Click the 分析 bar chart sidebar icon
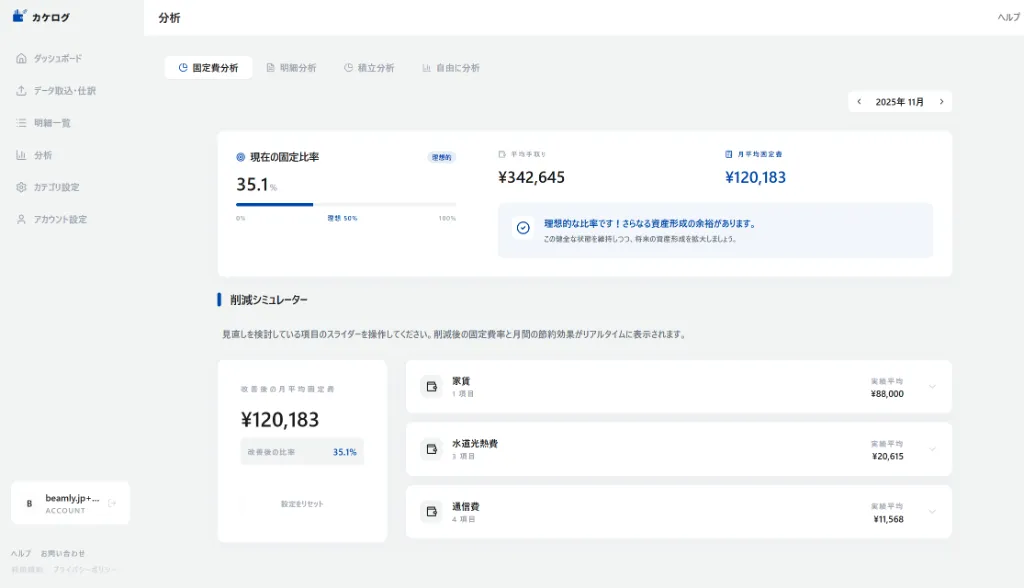Screen dimensions: 1024x588 click(x=22, y=155)
